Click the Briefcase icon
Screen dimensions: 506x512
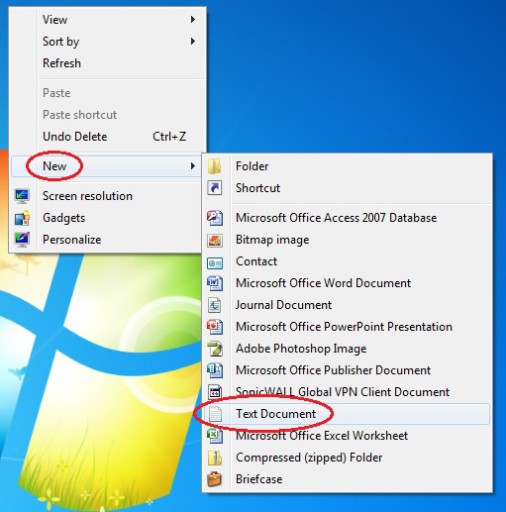point(215,479)
